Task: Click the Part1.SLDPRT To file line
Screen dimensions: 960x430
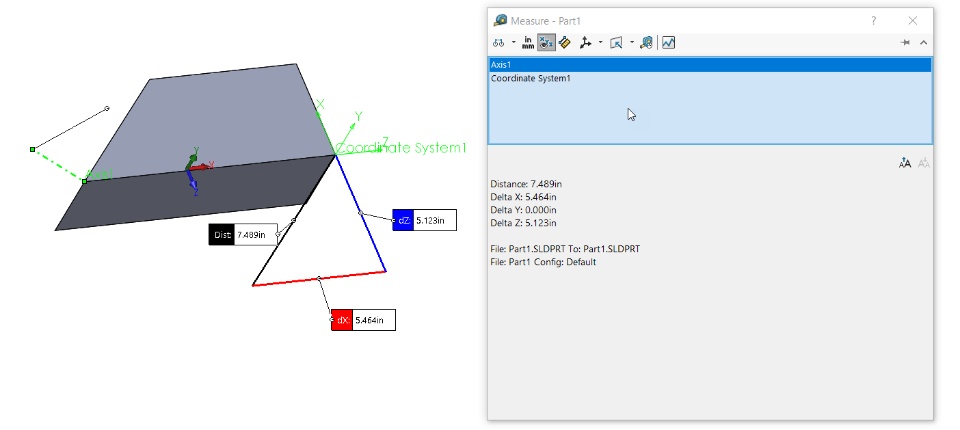Action: click(565, 249)
